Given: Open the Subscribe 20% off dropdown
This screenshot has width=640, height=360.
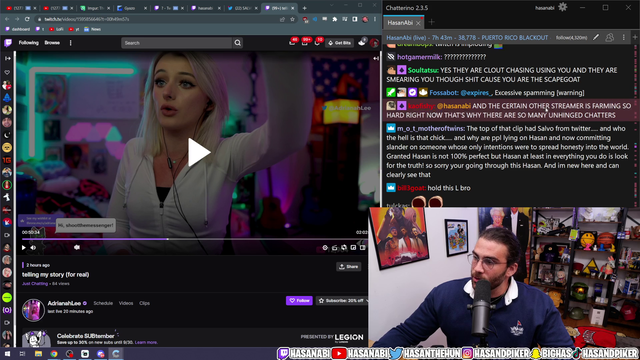Looking at the screenshot, I should click(342, 300).
